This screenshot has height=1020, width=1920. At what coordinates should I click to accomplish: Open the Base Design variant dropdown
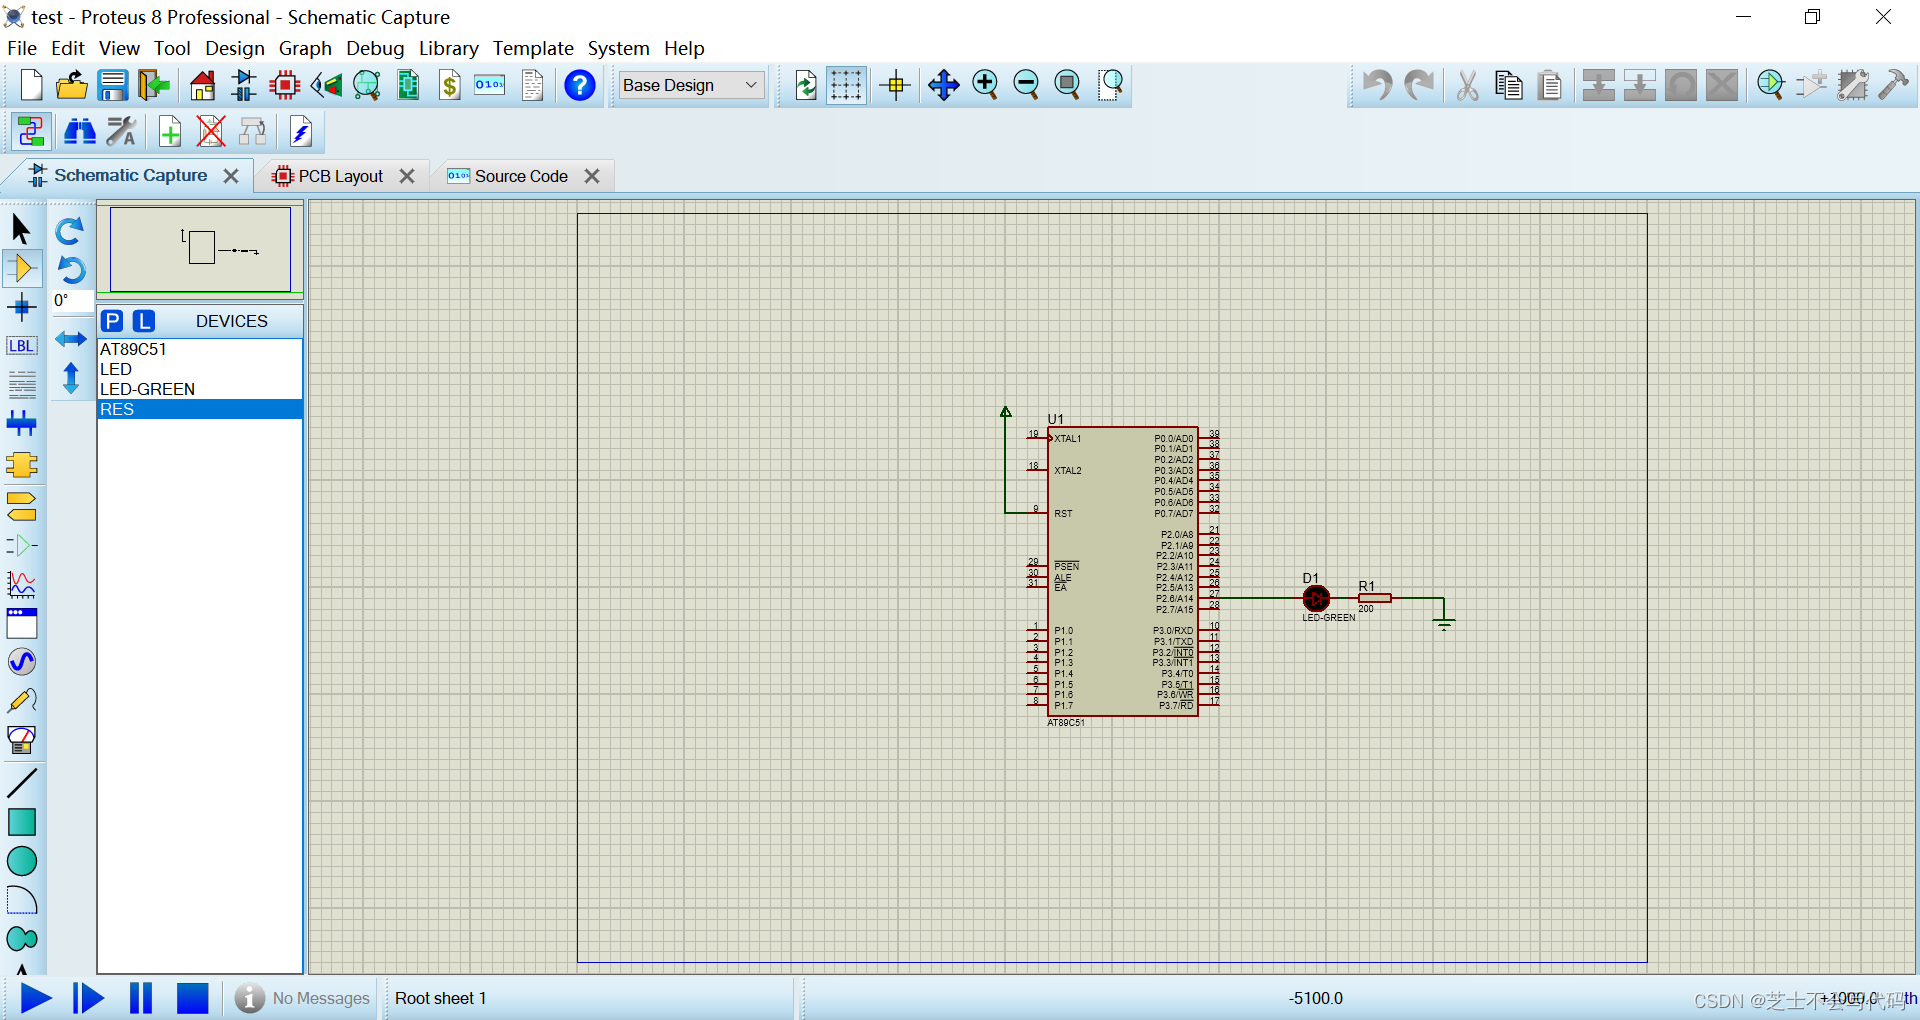click(x=691, y=85)
